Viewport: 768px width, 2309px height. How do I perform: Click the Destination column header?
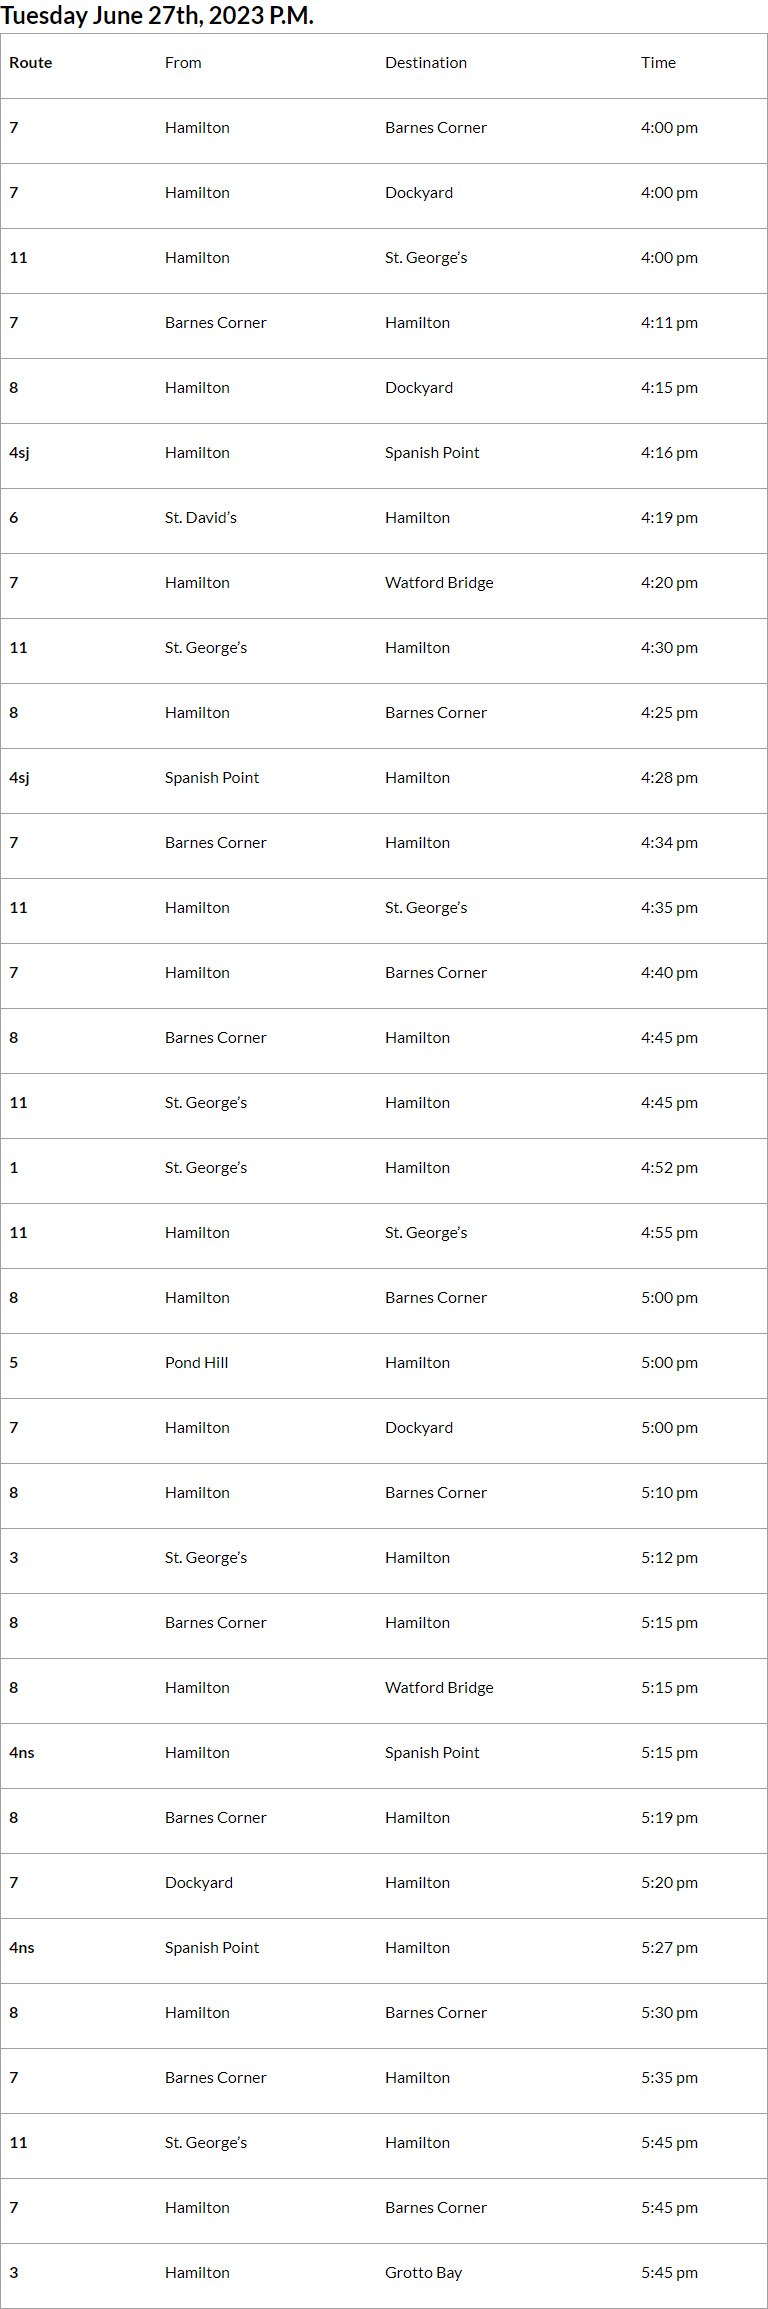click(x=426, y=63)
